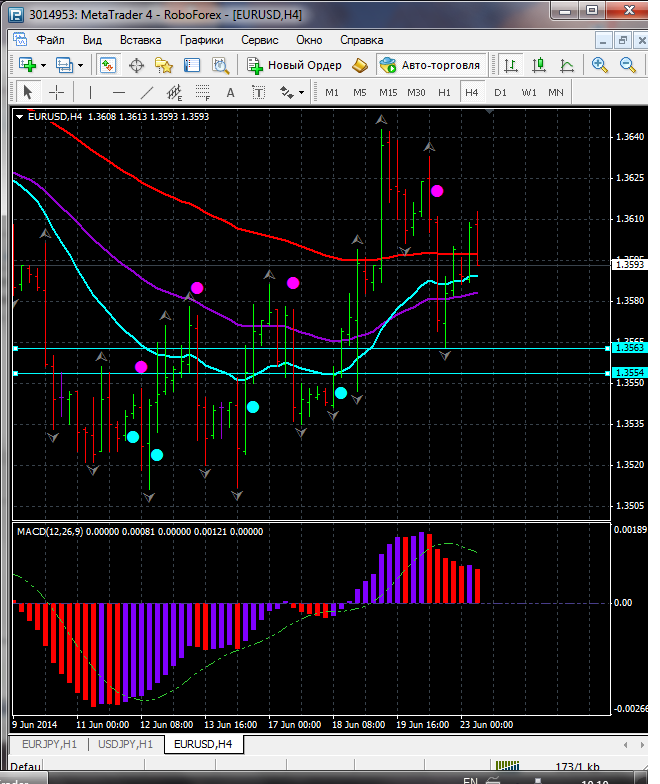
Task: Pick the trendline drawing tool
Action: point(147,92)
